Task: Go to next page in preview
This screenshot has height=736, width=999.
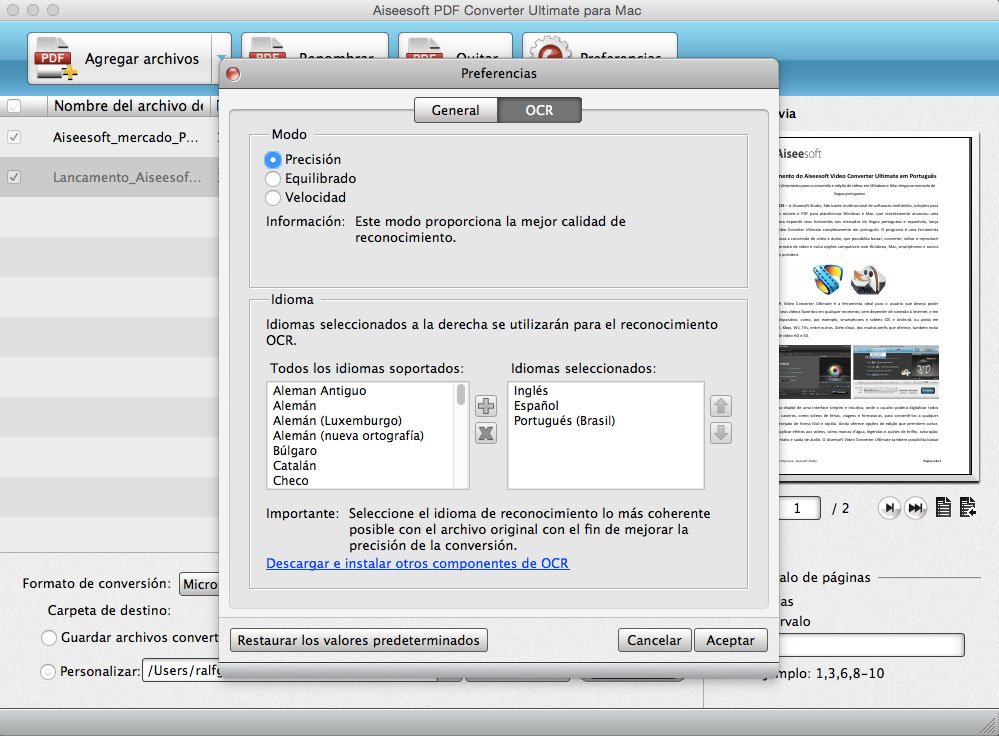Action: pyautogui.click(x=889, y=508)
